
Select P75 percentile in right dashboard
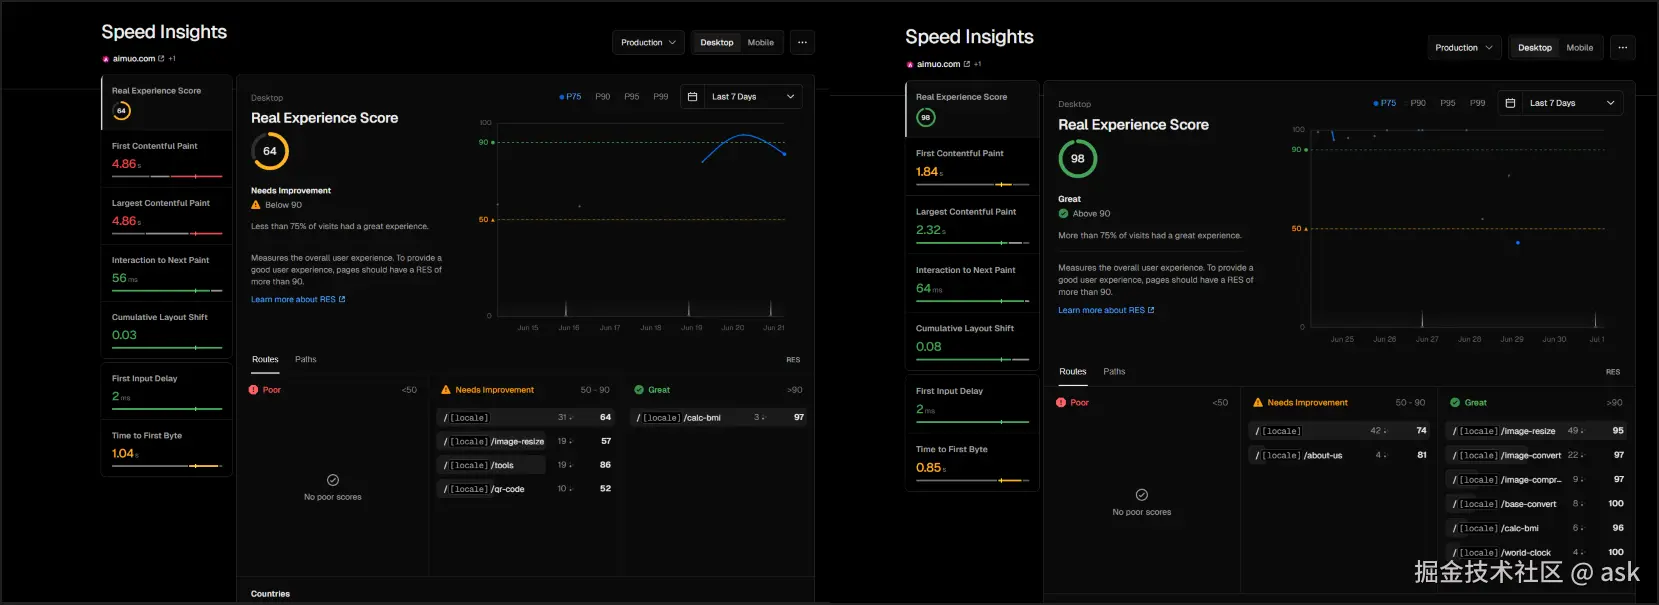point(1385,103)
